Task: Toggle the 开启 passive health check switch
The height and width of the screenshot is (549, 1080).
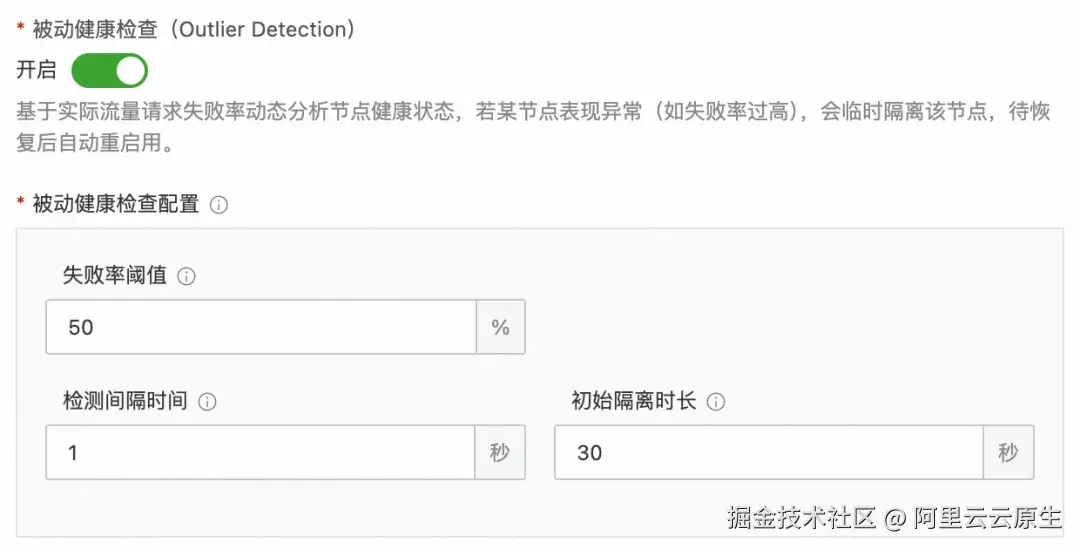Action: [110, 71]
